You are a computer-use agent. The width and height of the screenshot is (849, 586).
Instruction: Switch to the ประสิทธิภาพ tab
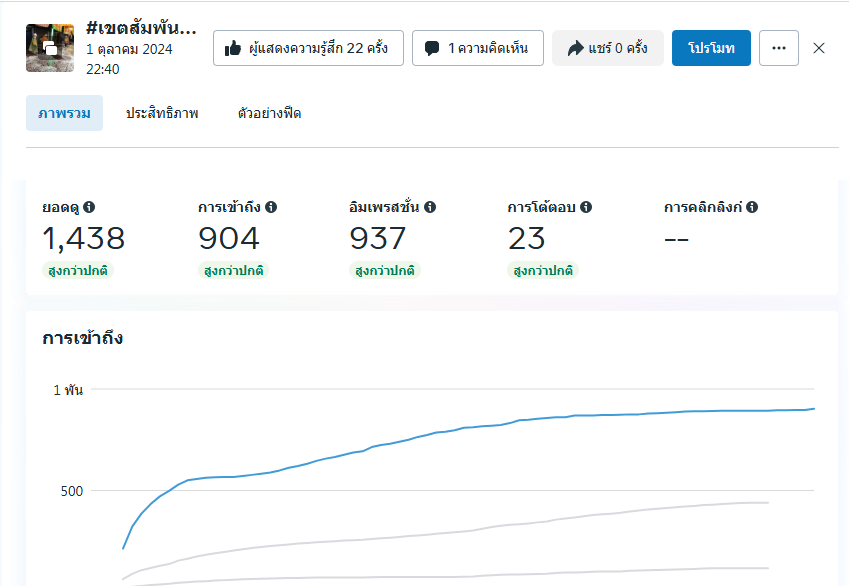click(x=162, y=114)
